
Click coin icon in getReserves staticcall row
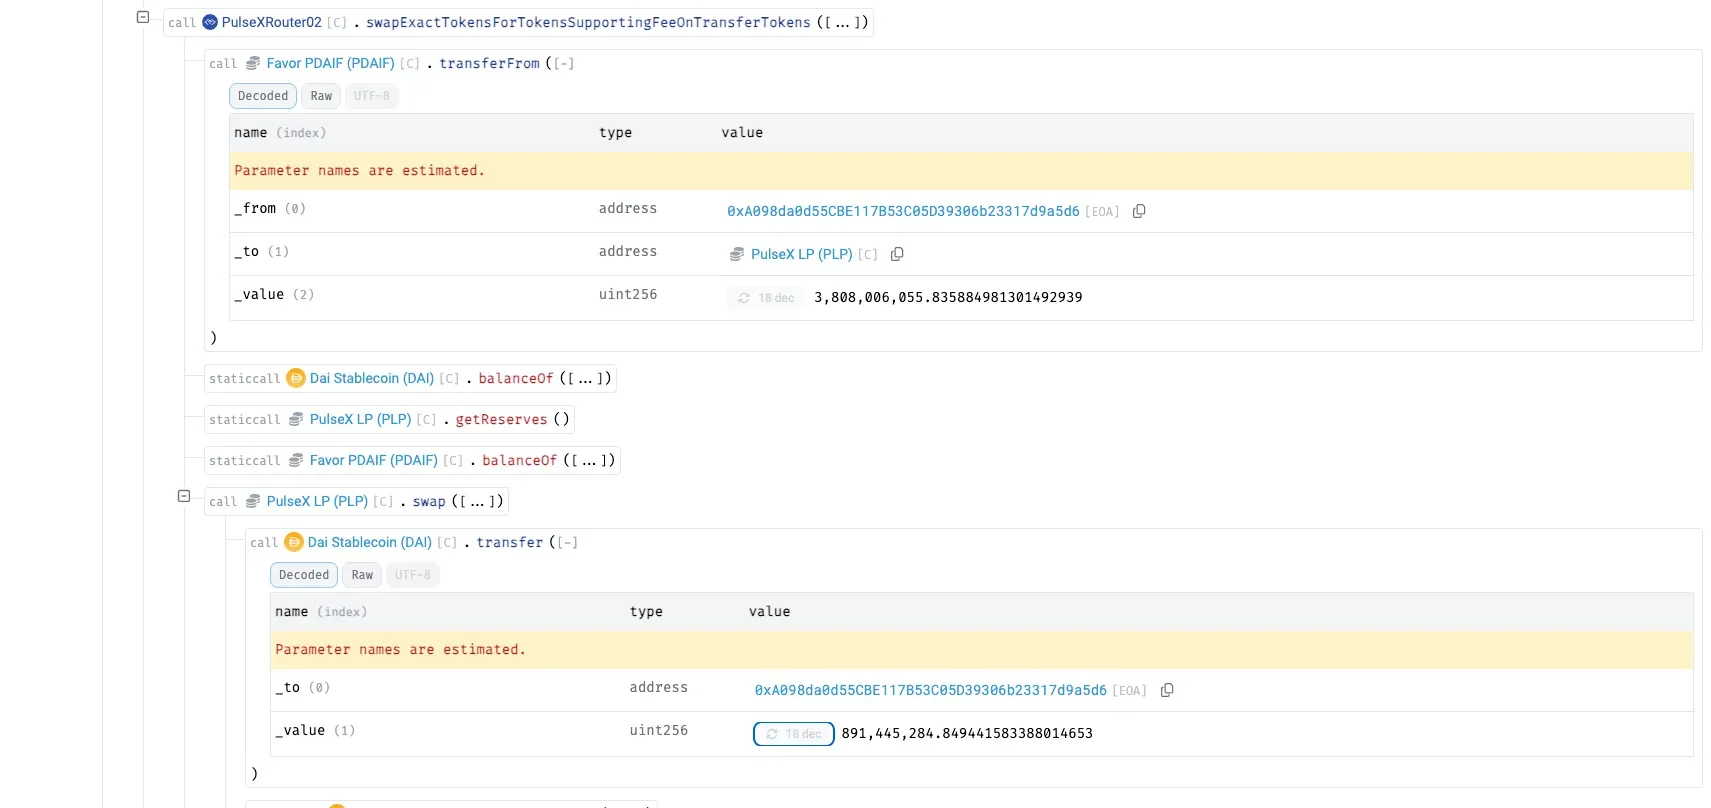[x=296, y=419]
